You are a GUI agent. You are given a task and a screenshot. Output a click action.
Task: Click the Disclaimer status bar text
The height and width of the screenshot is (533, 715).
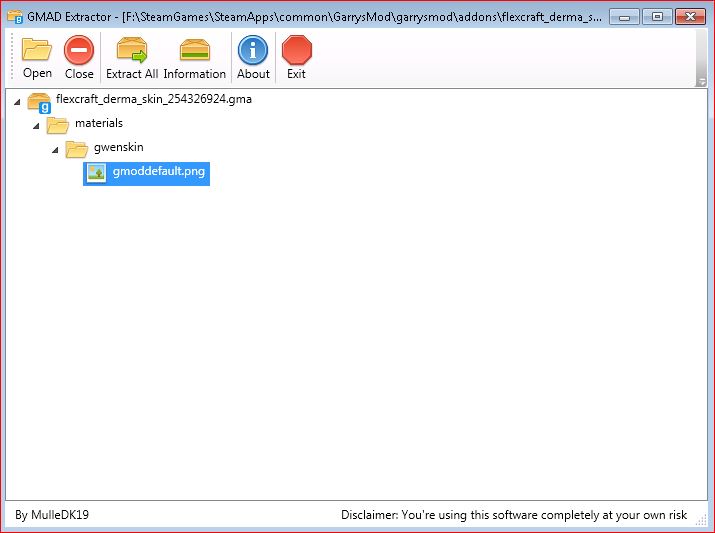[514, 515]
